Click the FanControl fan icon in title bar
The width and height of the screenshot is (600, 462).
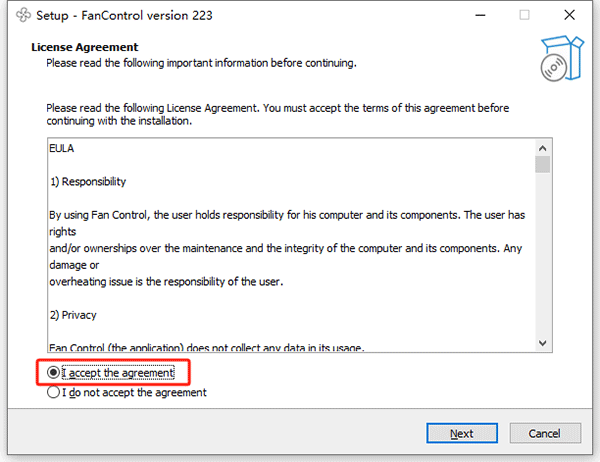(19, 16)
